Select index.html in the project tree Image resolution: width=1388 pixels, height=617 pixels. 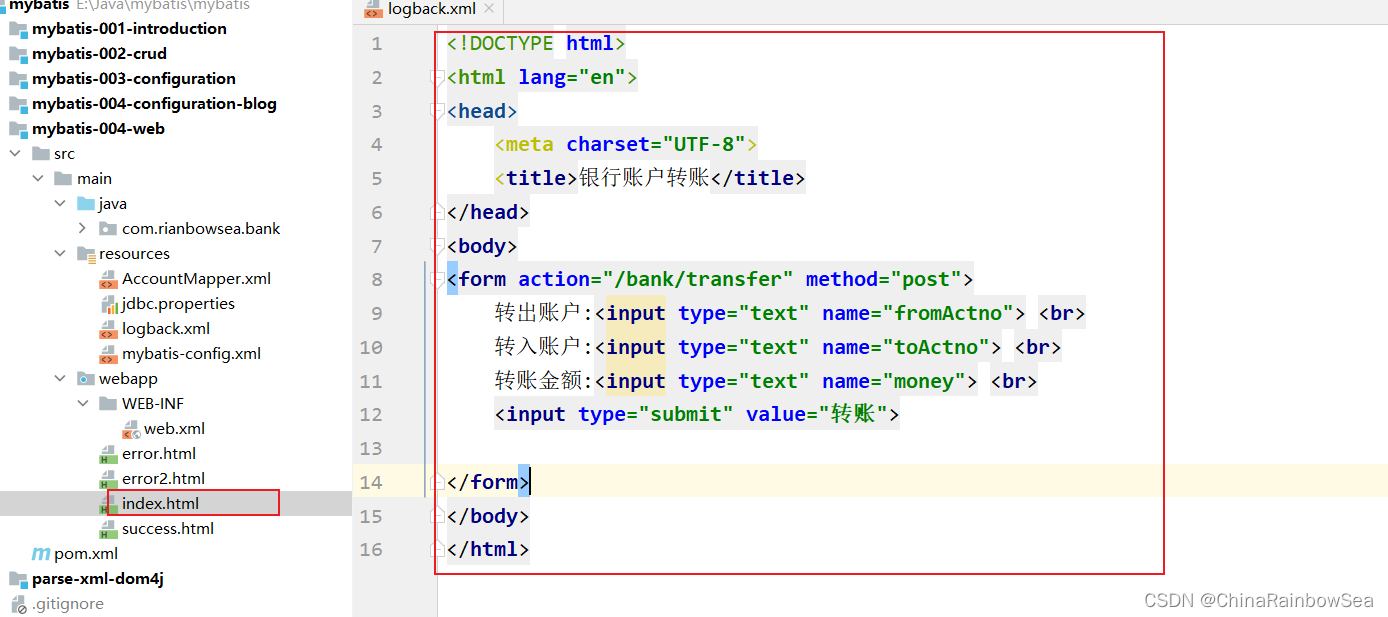point(160,504)
